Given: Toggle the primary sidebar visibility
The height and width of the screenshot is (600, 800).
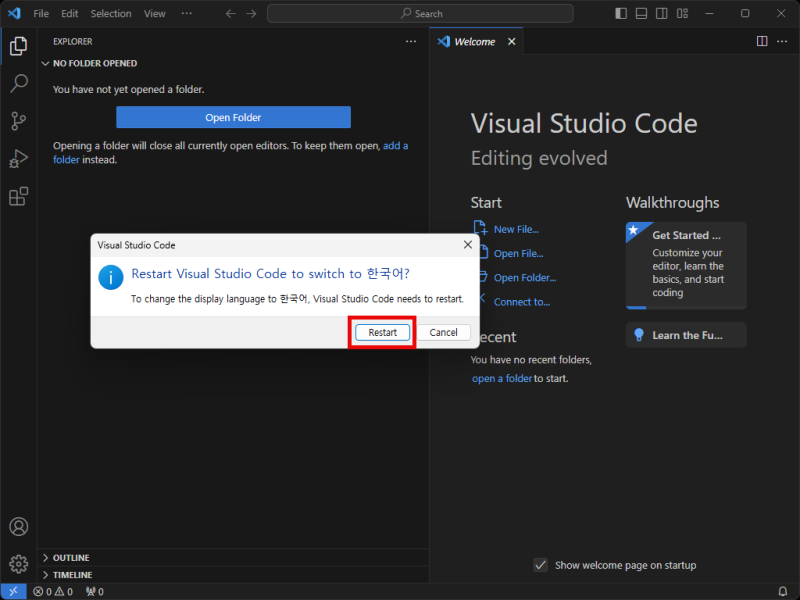Looking at the screenshot, I should (x=620, y=13).
